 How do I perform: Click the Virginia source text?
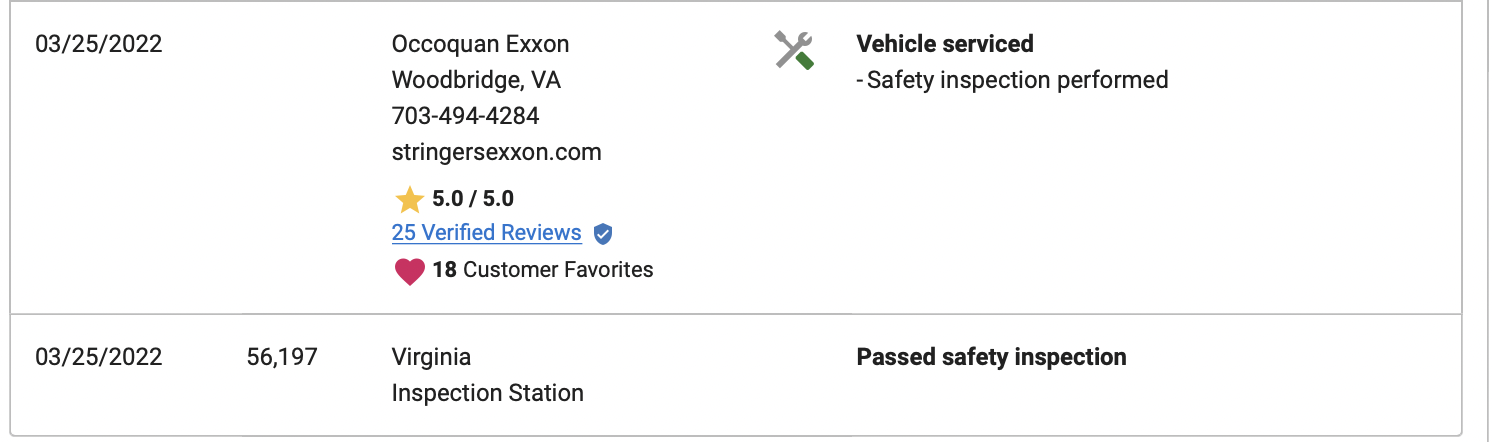click(431, 357)
